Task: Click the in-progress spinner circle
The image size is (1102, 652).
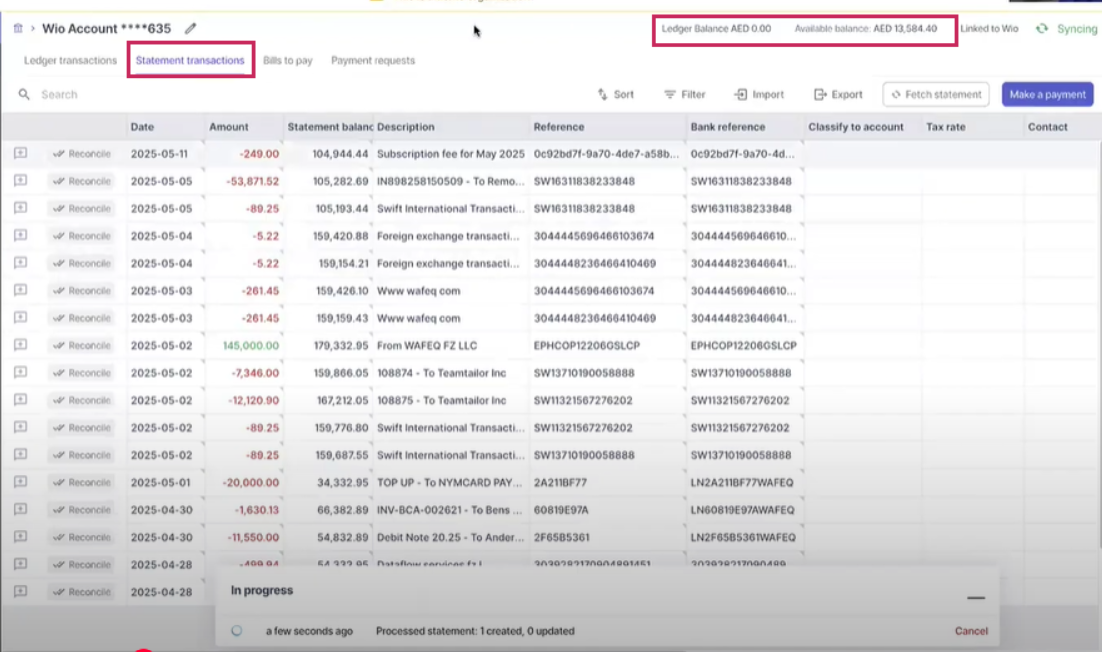Action: [237, 631]
